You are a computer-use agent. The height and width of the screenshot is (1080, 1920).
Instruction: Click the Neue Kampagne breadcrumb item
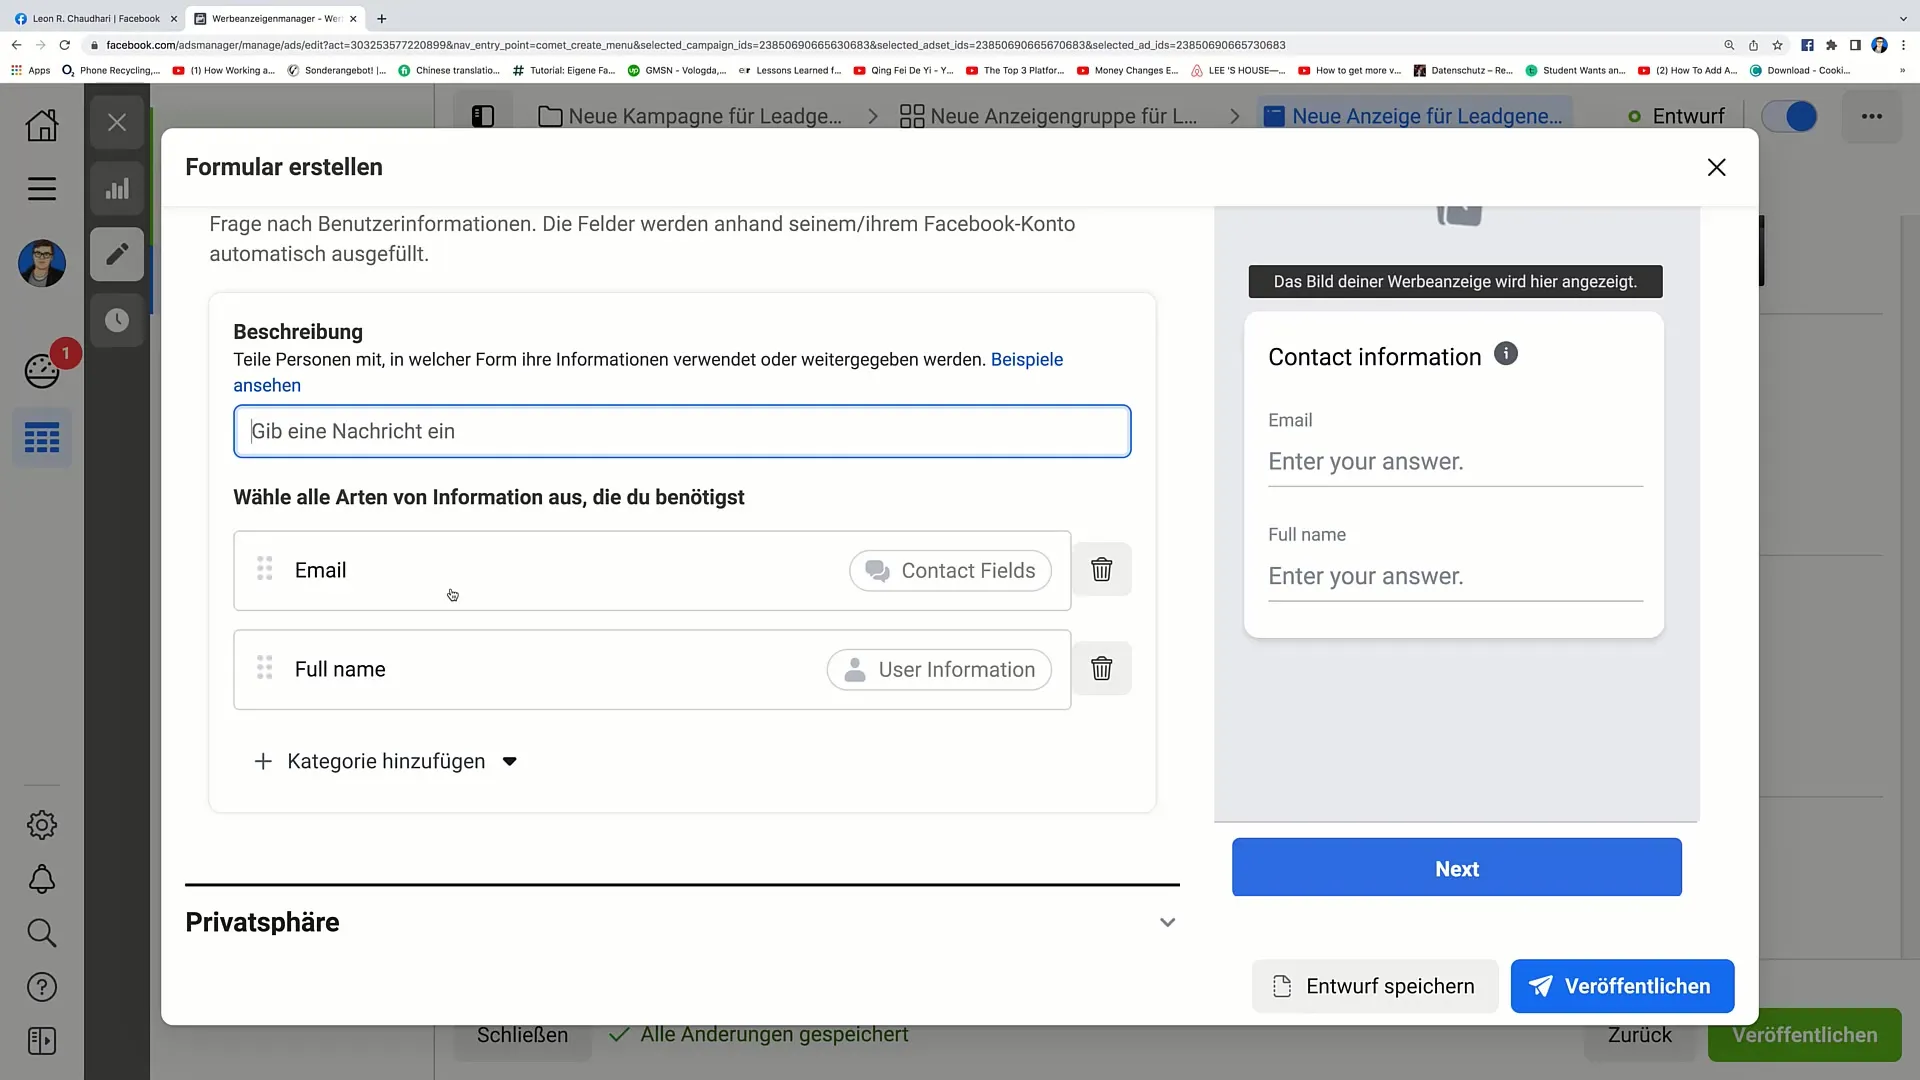tap(705, 116)
